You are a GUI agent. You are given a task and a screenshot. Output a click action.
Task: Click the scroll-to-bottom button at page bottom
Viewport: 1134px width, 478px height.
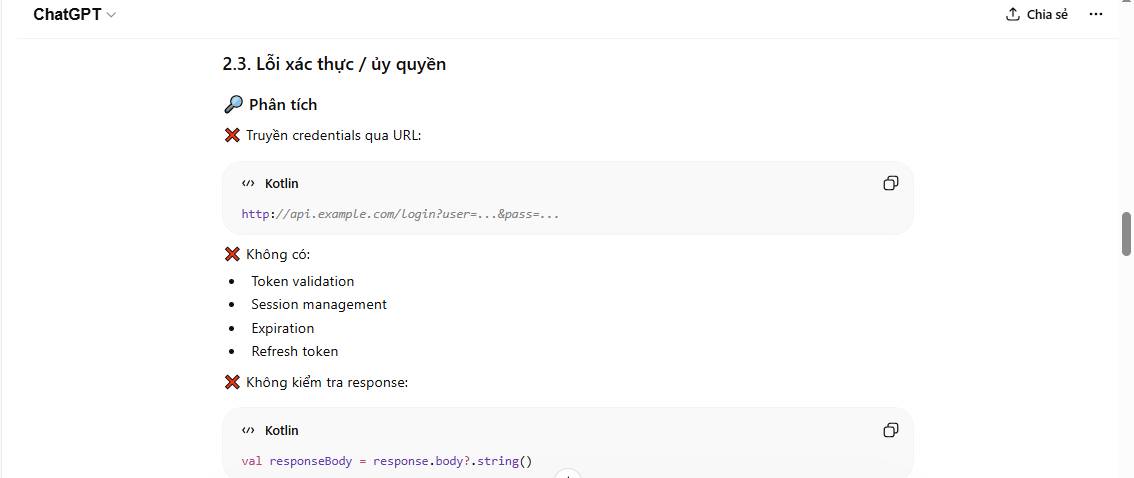[x=567, y=473]
